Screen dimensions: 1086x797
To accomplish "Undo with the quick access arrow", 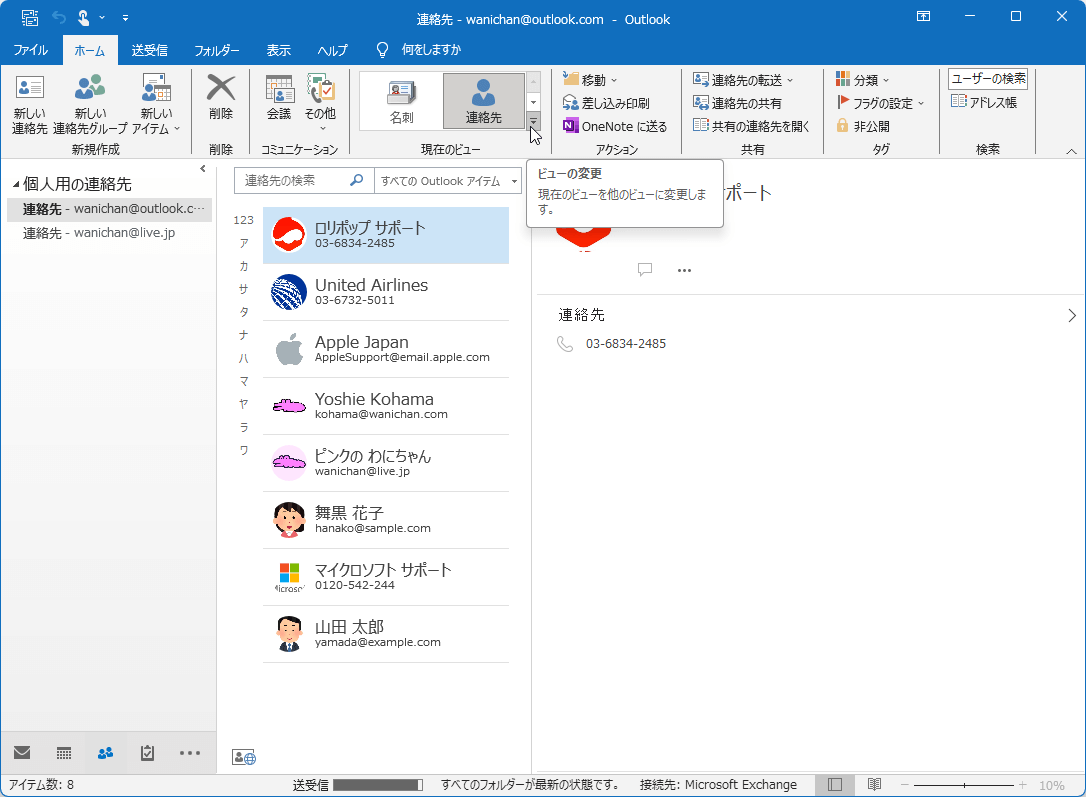I will [x=59, y=18].
